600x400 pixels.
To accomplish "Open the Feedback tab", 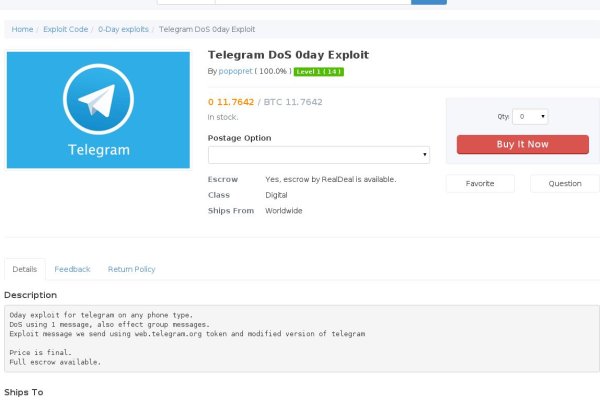I will click(x=72, y=269).
